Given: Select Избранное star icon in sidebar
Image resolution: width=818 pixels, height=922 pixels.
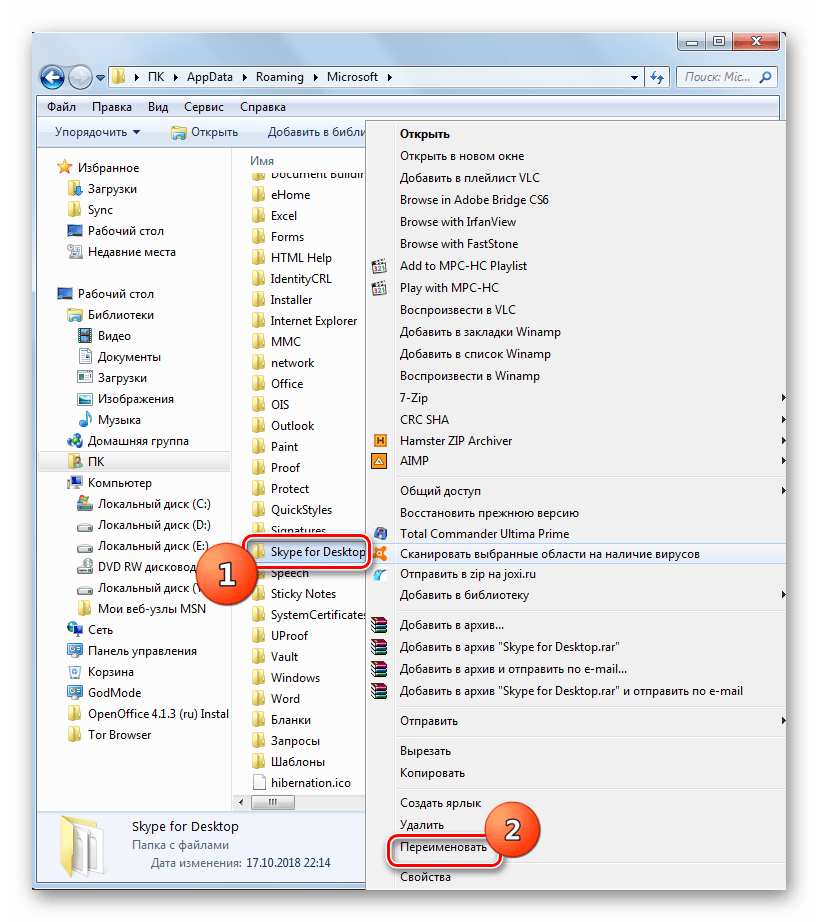Looking at the screenshot, I should coord(65,168).
